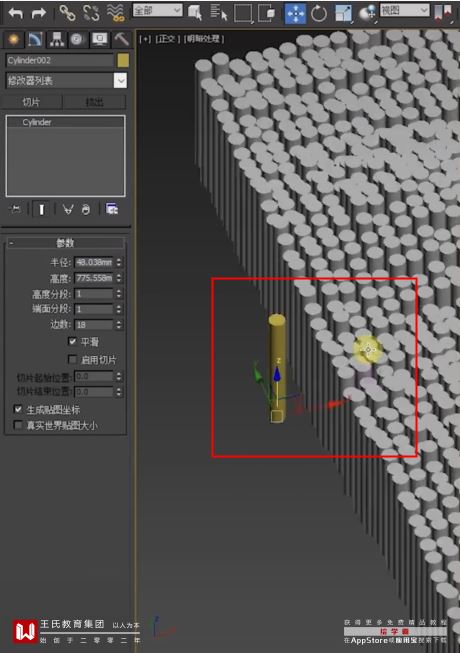Choose the Rectangular Selection Region tool
The image size is (460, 653).
coord(243,13)
